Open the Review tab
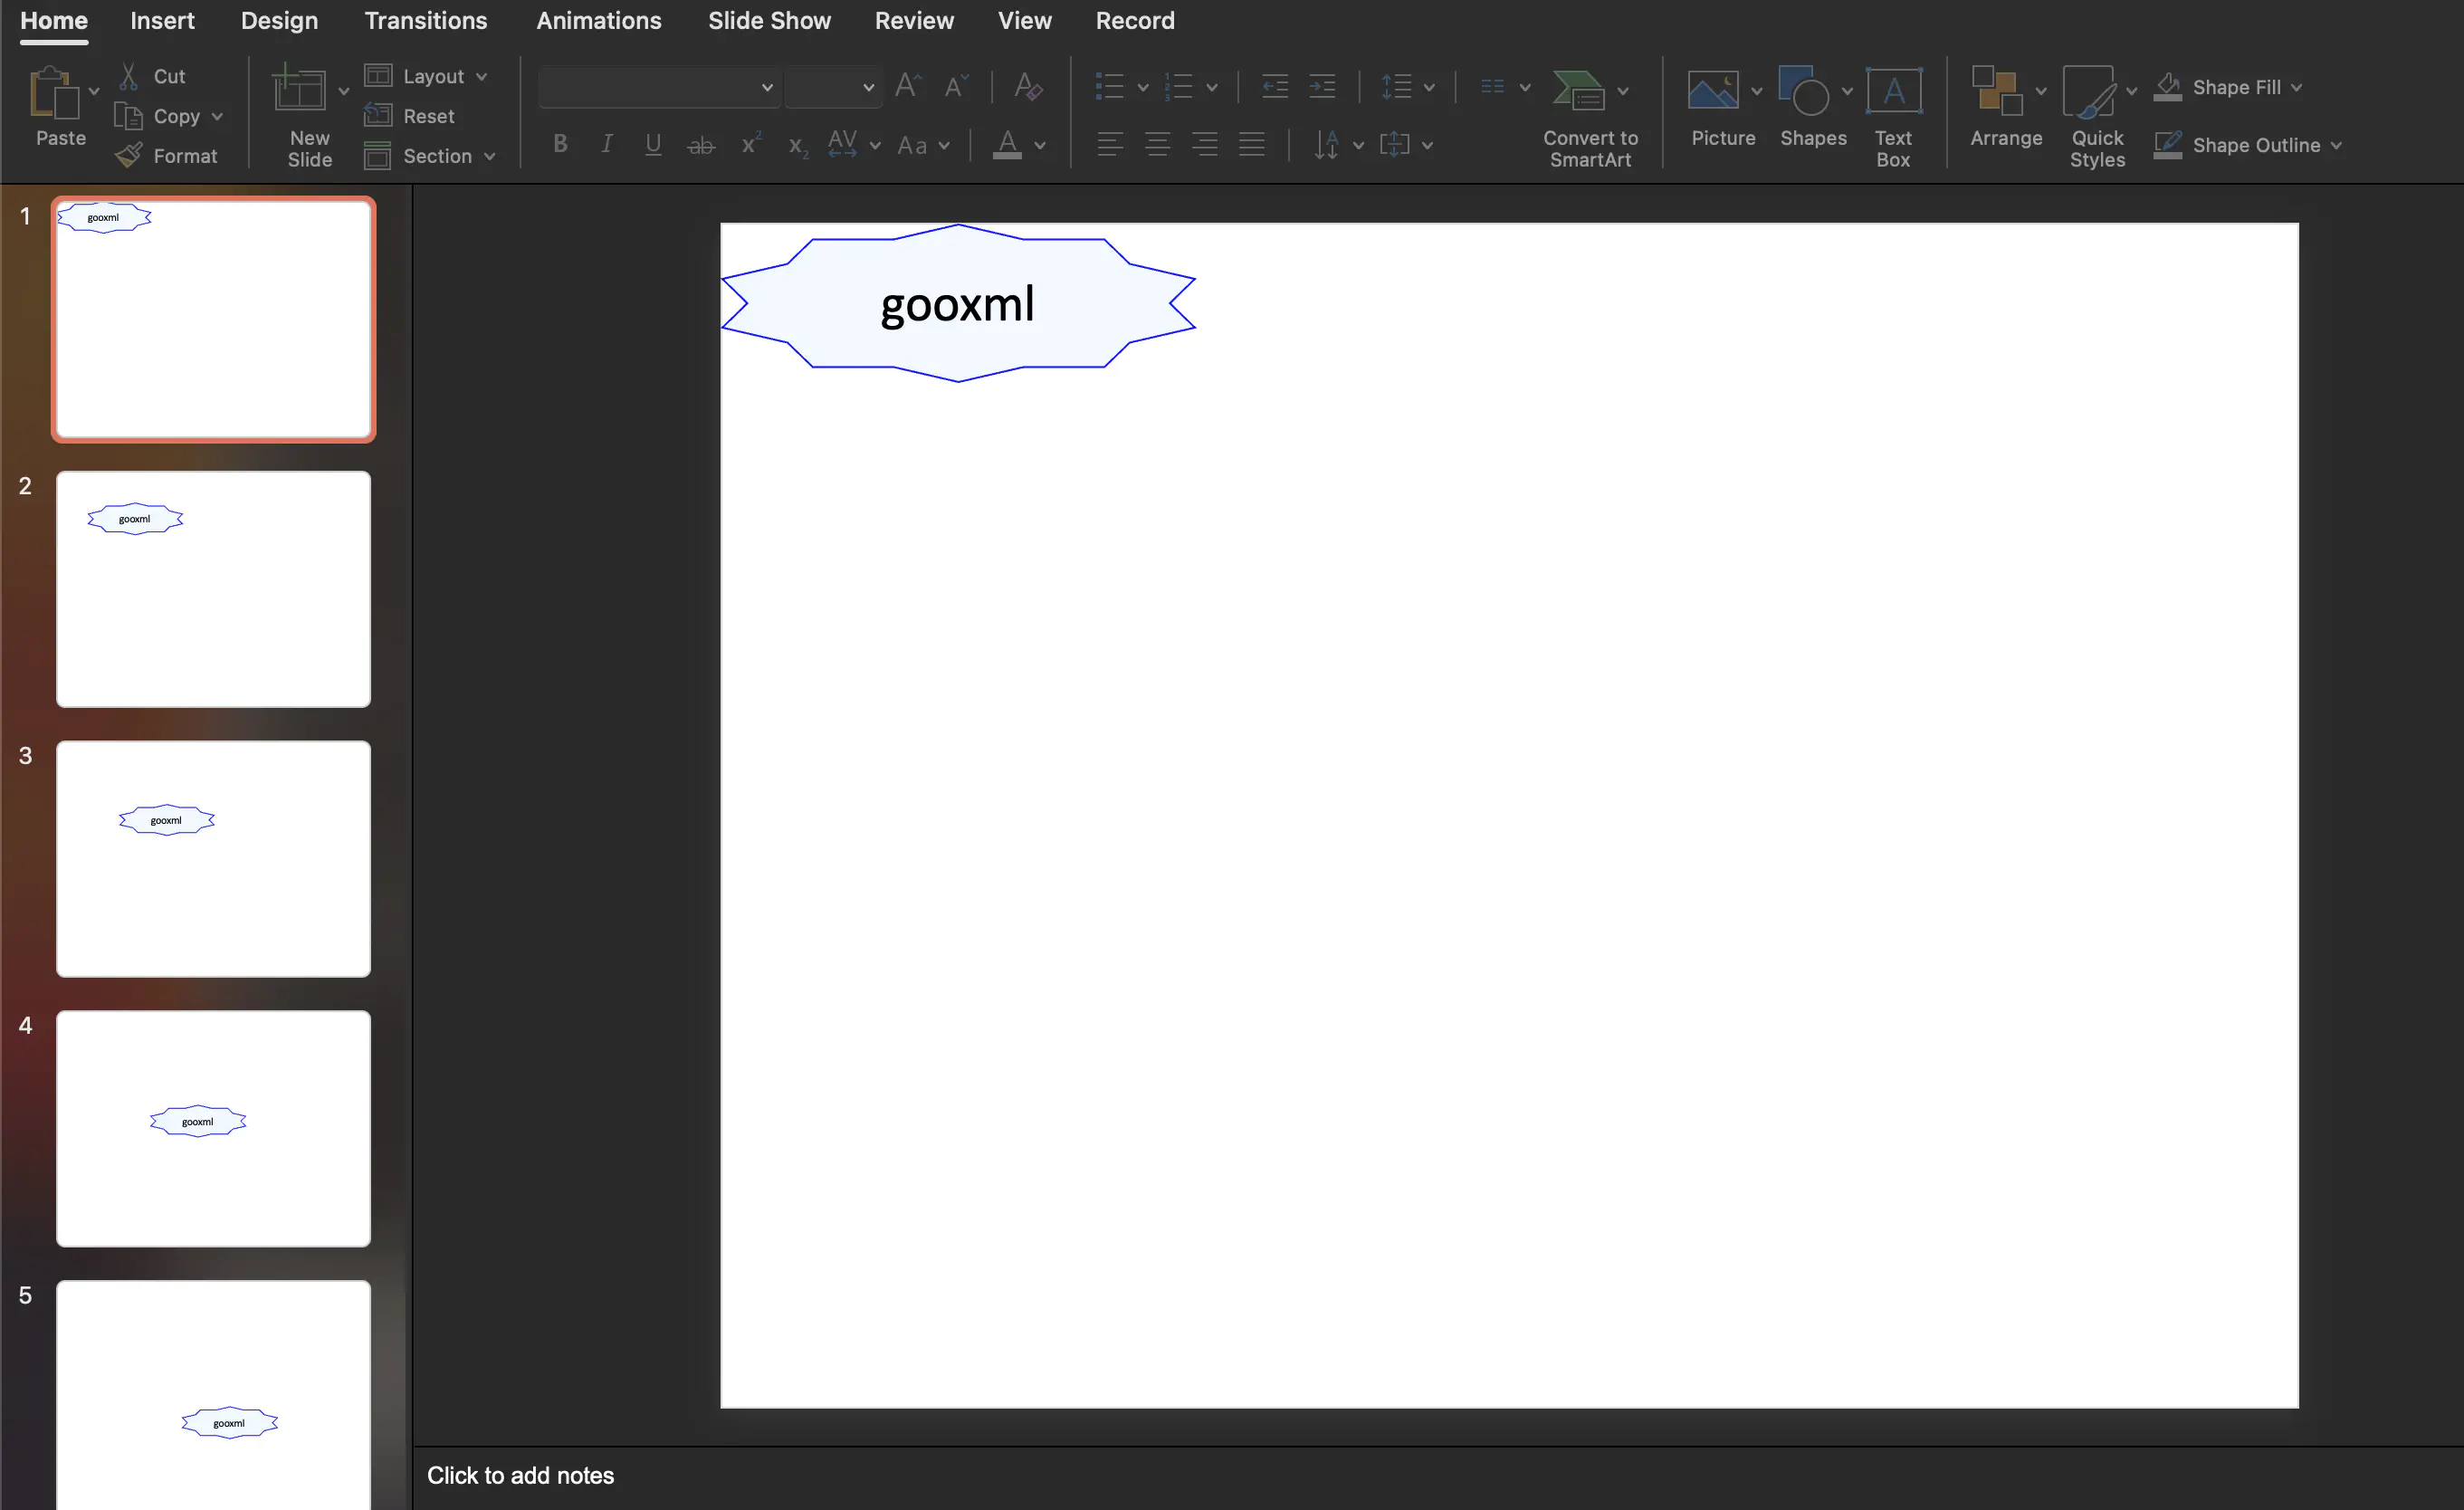Viewport: 2464px width, 1510px height. (x=913, y=20)
